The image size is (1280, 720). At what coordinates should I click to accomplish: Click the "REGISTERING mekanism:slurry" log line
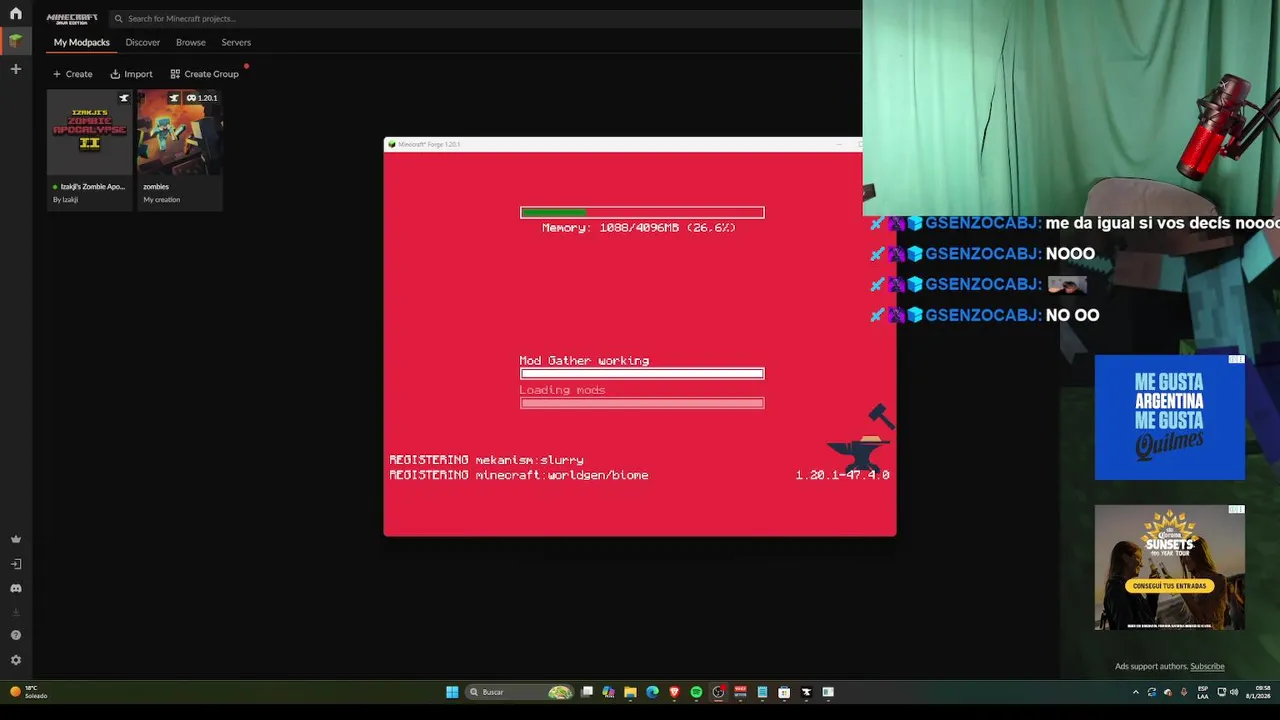486,460
